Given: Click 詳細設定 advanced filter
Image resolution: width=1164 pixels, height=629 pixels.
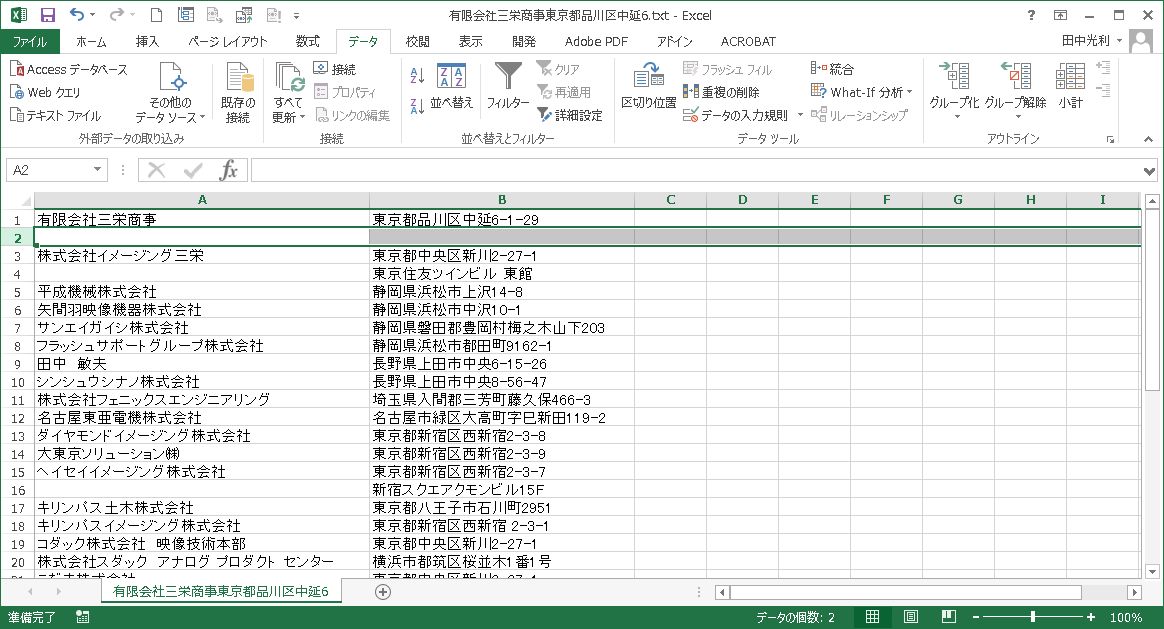Looking at the screenshot, I should click(x=569, y=115).
